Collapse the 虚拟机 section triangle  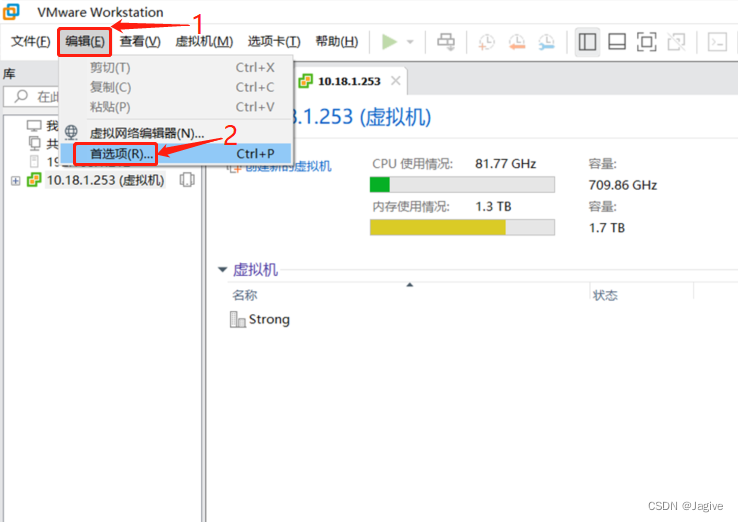(x=222, y=270)
